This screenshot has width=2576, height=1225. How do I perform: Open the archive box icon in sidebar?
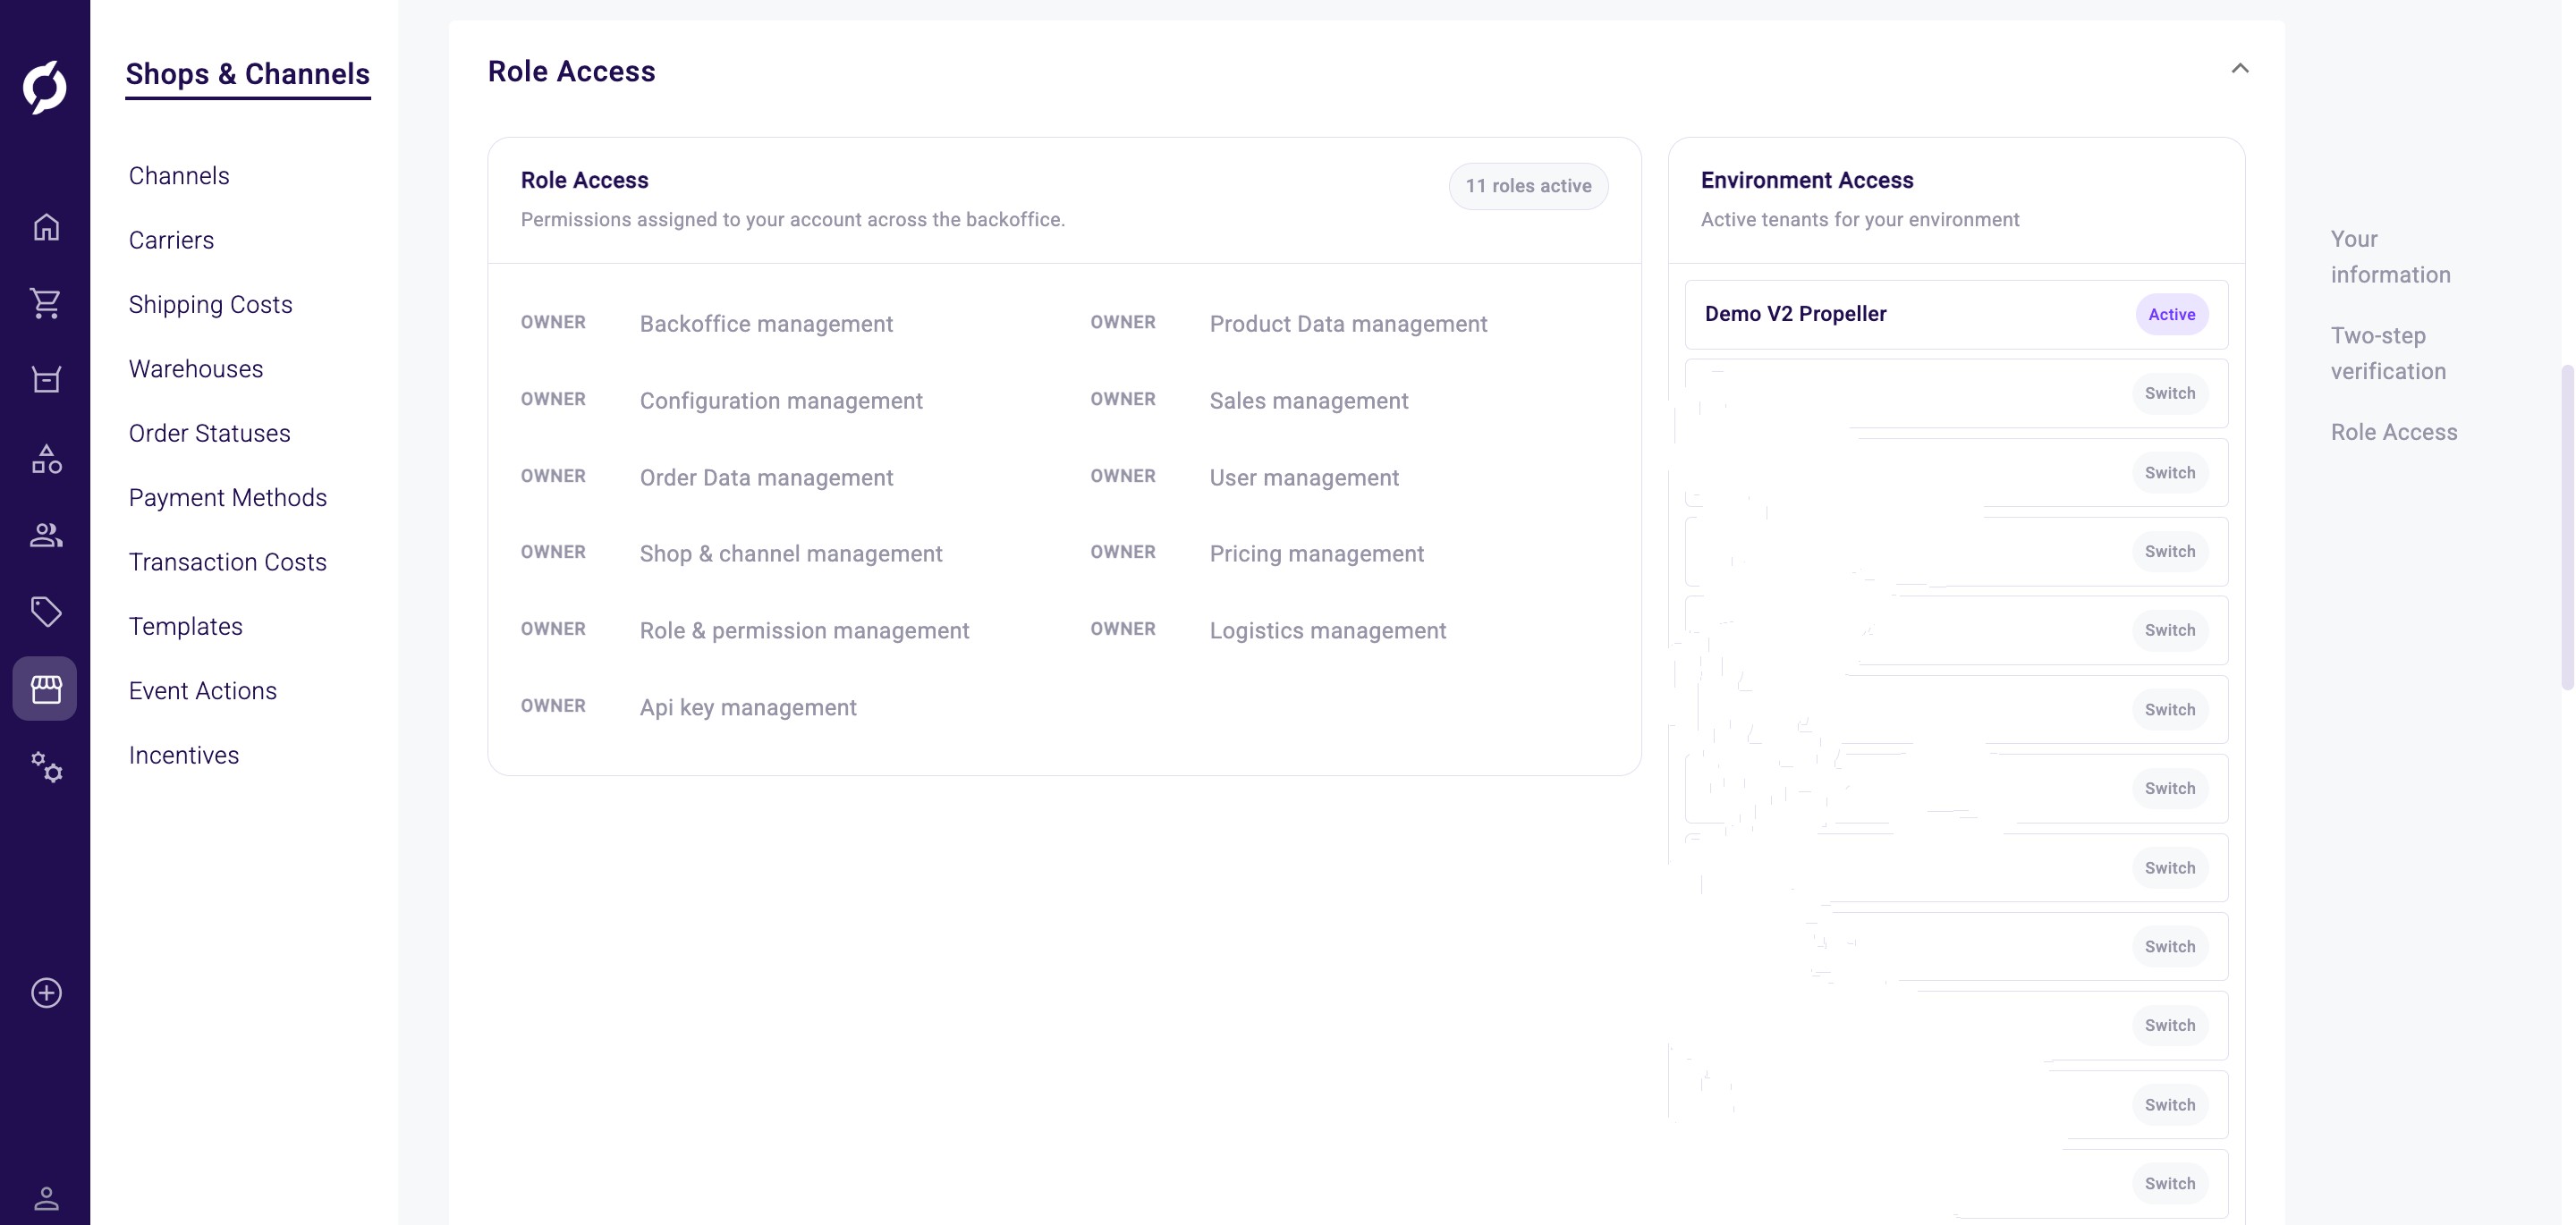tap(46, 380)
